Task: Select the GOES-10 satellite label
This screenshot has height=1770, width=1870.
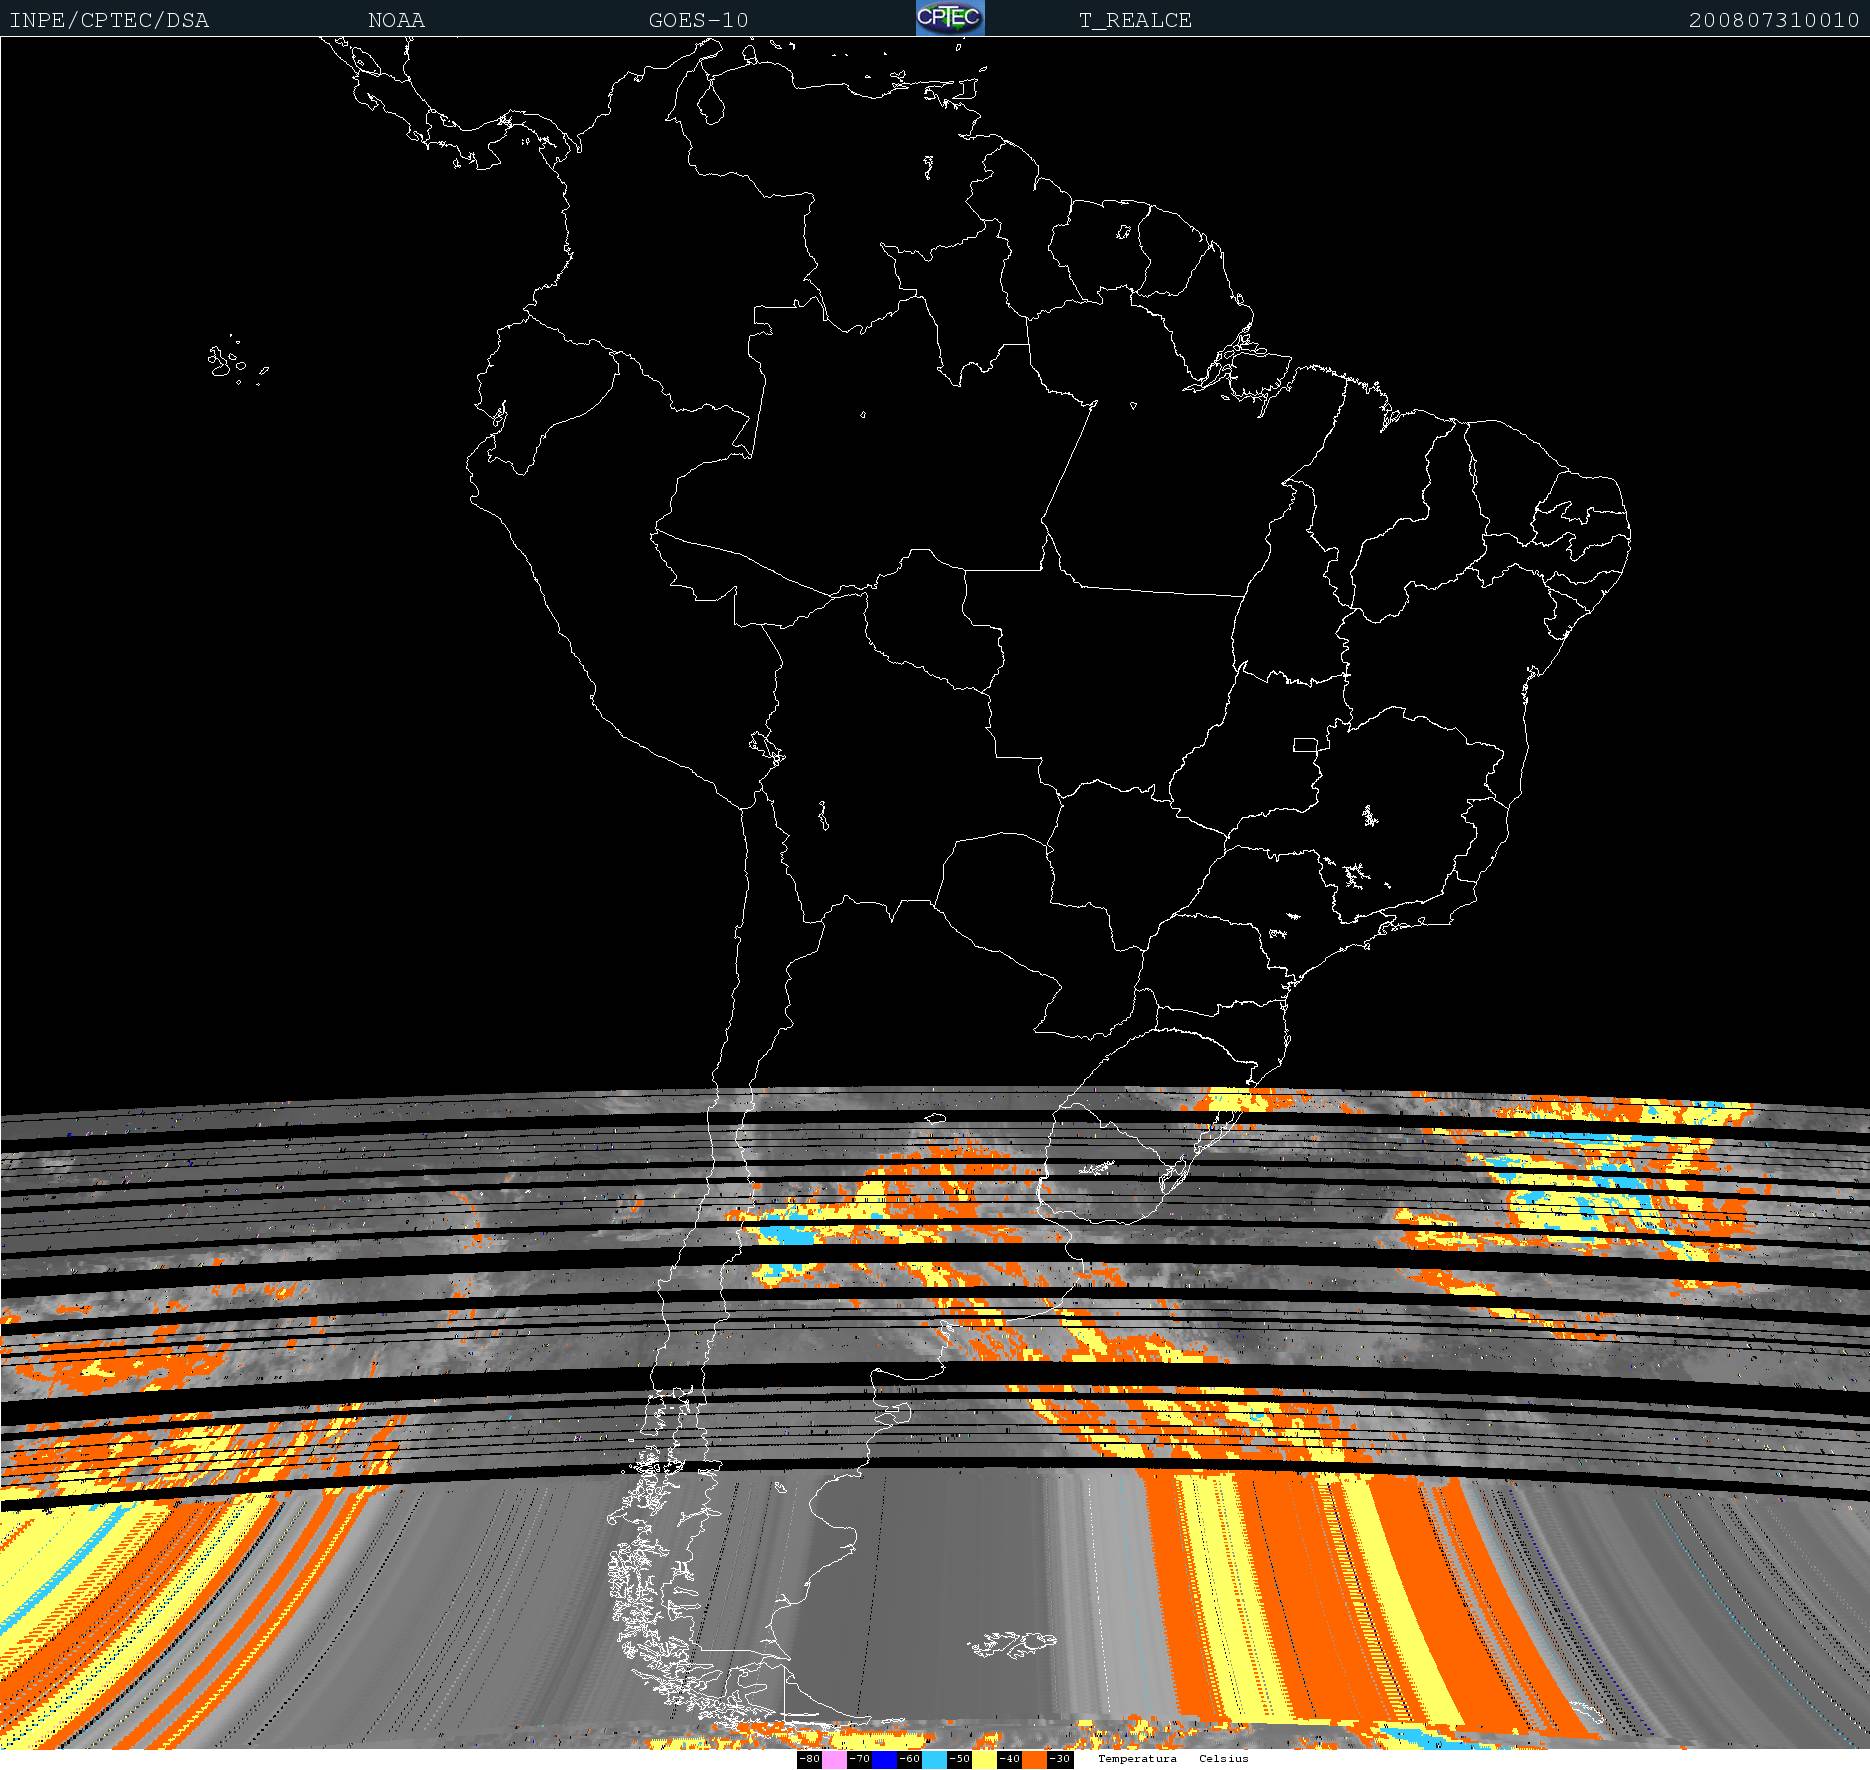Action: pyautogui.click(x=698, y=20)
